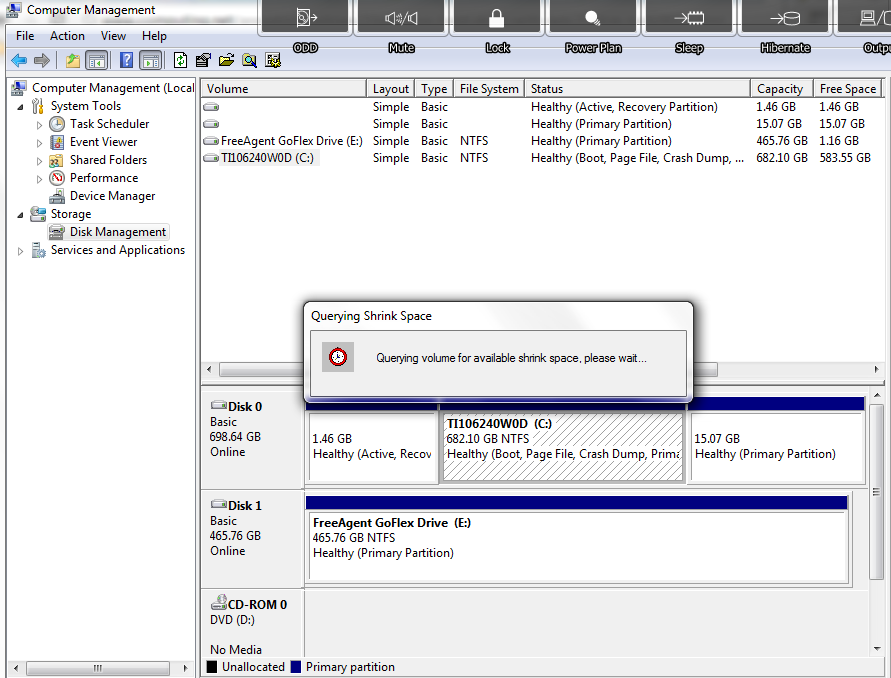This screenshot has width=891, height=678.
Task: Sort by the File System column header
Action: pos(489,89)
